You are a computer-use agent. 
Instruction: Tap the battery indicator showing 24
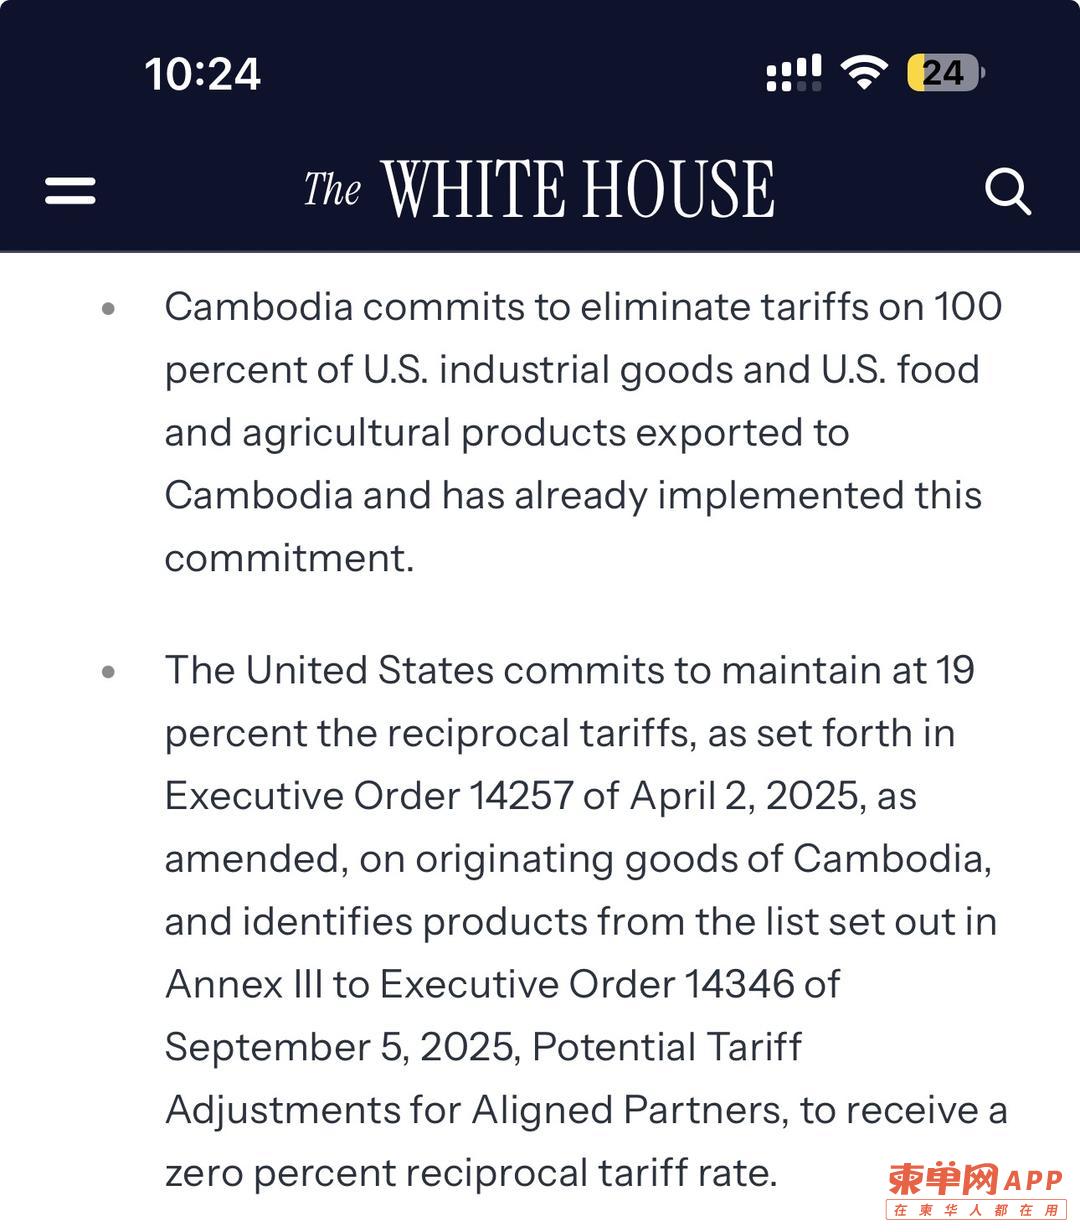click(x=945, y=73)
